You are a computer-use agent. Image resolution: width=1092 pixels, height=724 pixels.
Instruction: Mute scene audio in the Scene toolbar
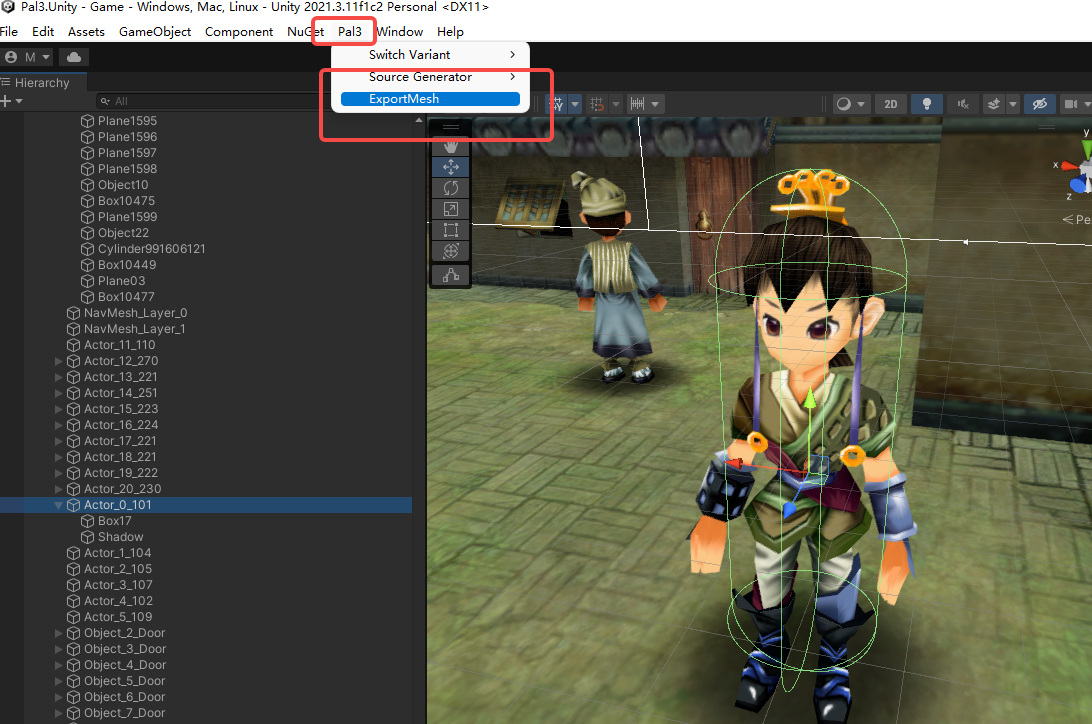coord(963,104)
